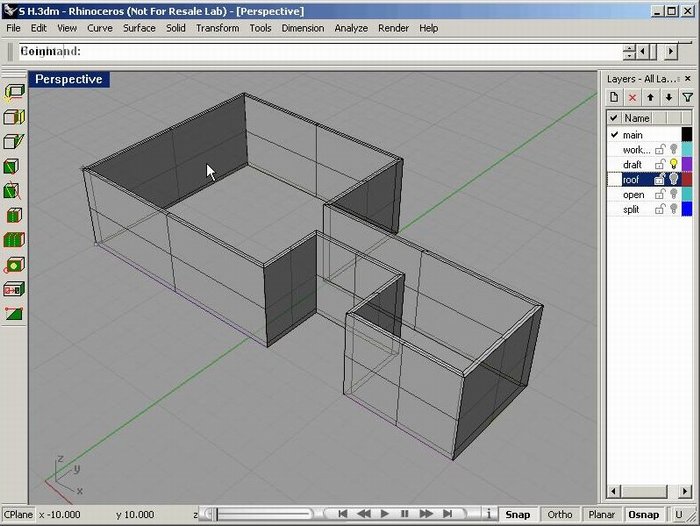Open the Surface menu
The image size is (700, 526).
point(139,28)
